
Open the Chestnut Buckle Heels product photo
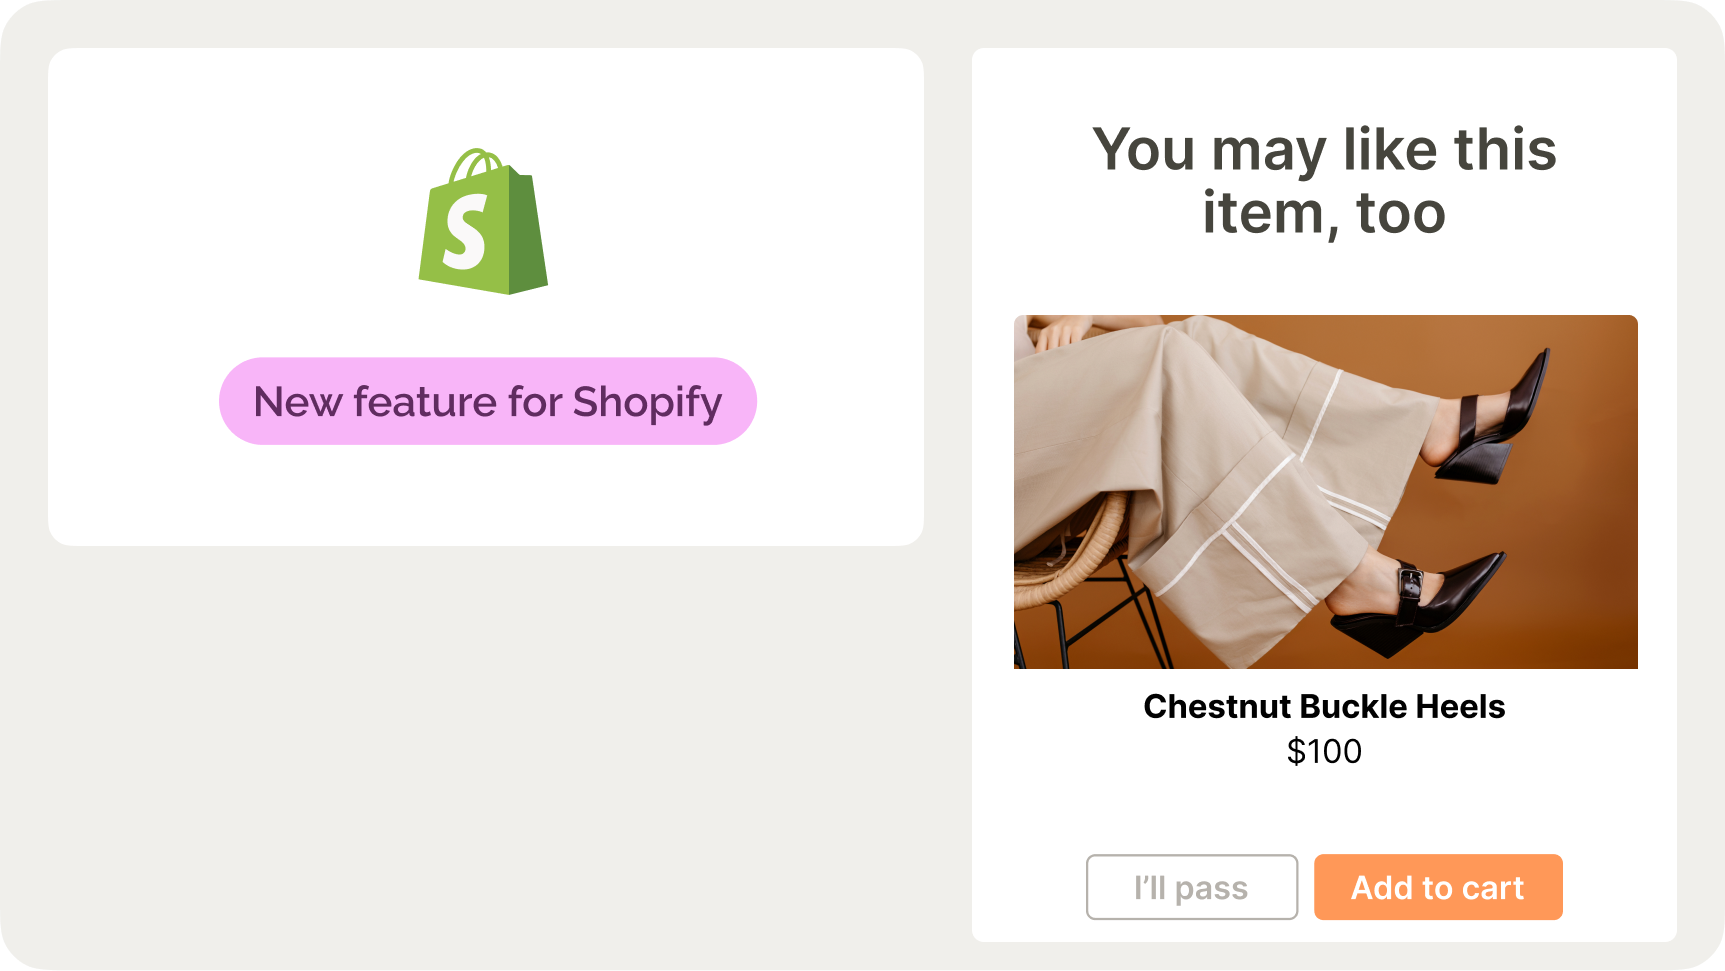1325,491
